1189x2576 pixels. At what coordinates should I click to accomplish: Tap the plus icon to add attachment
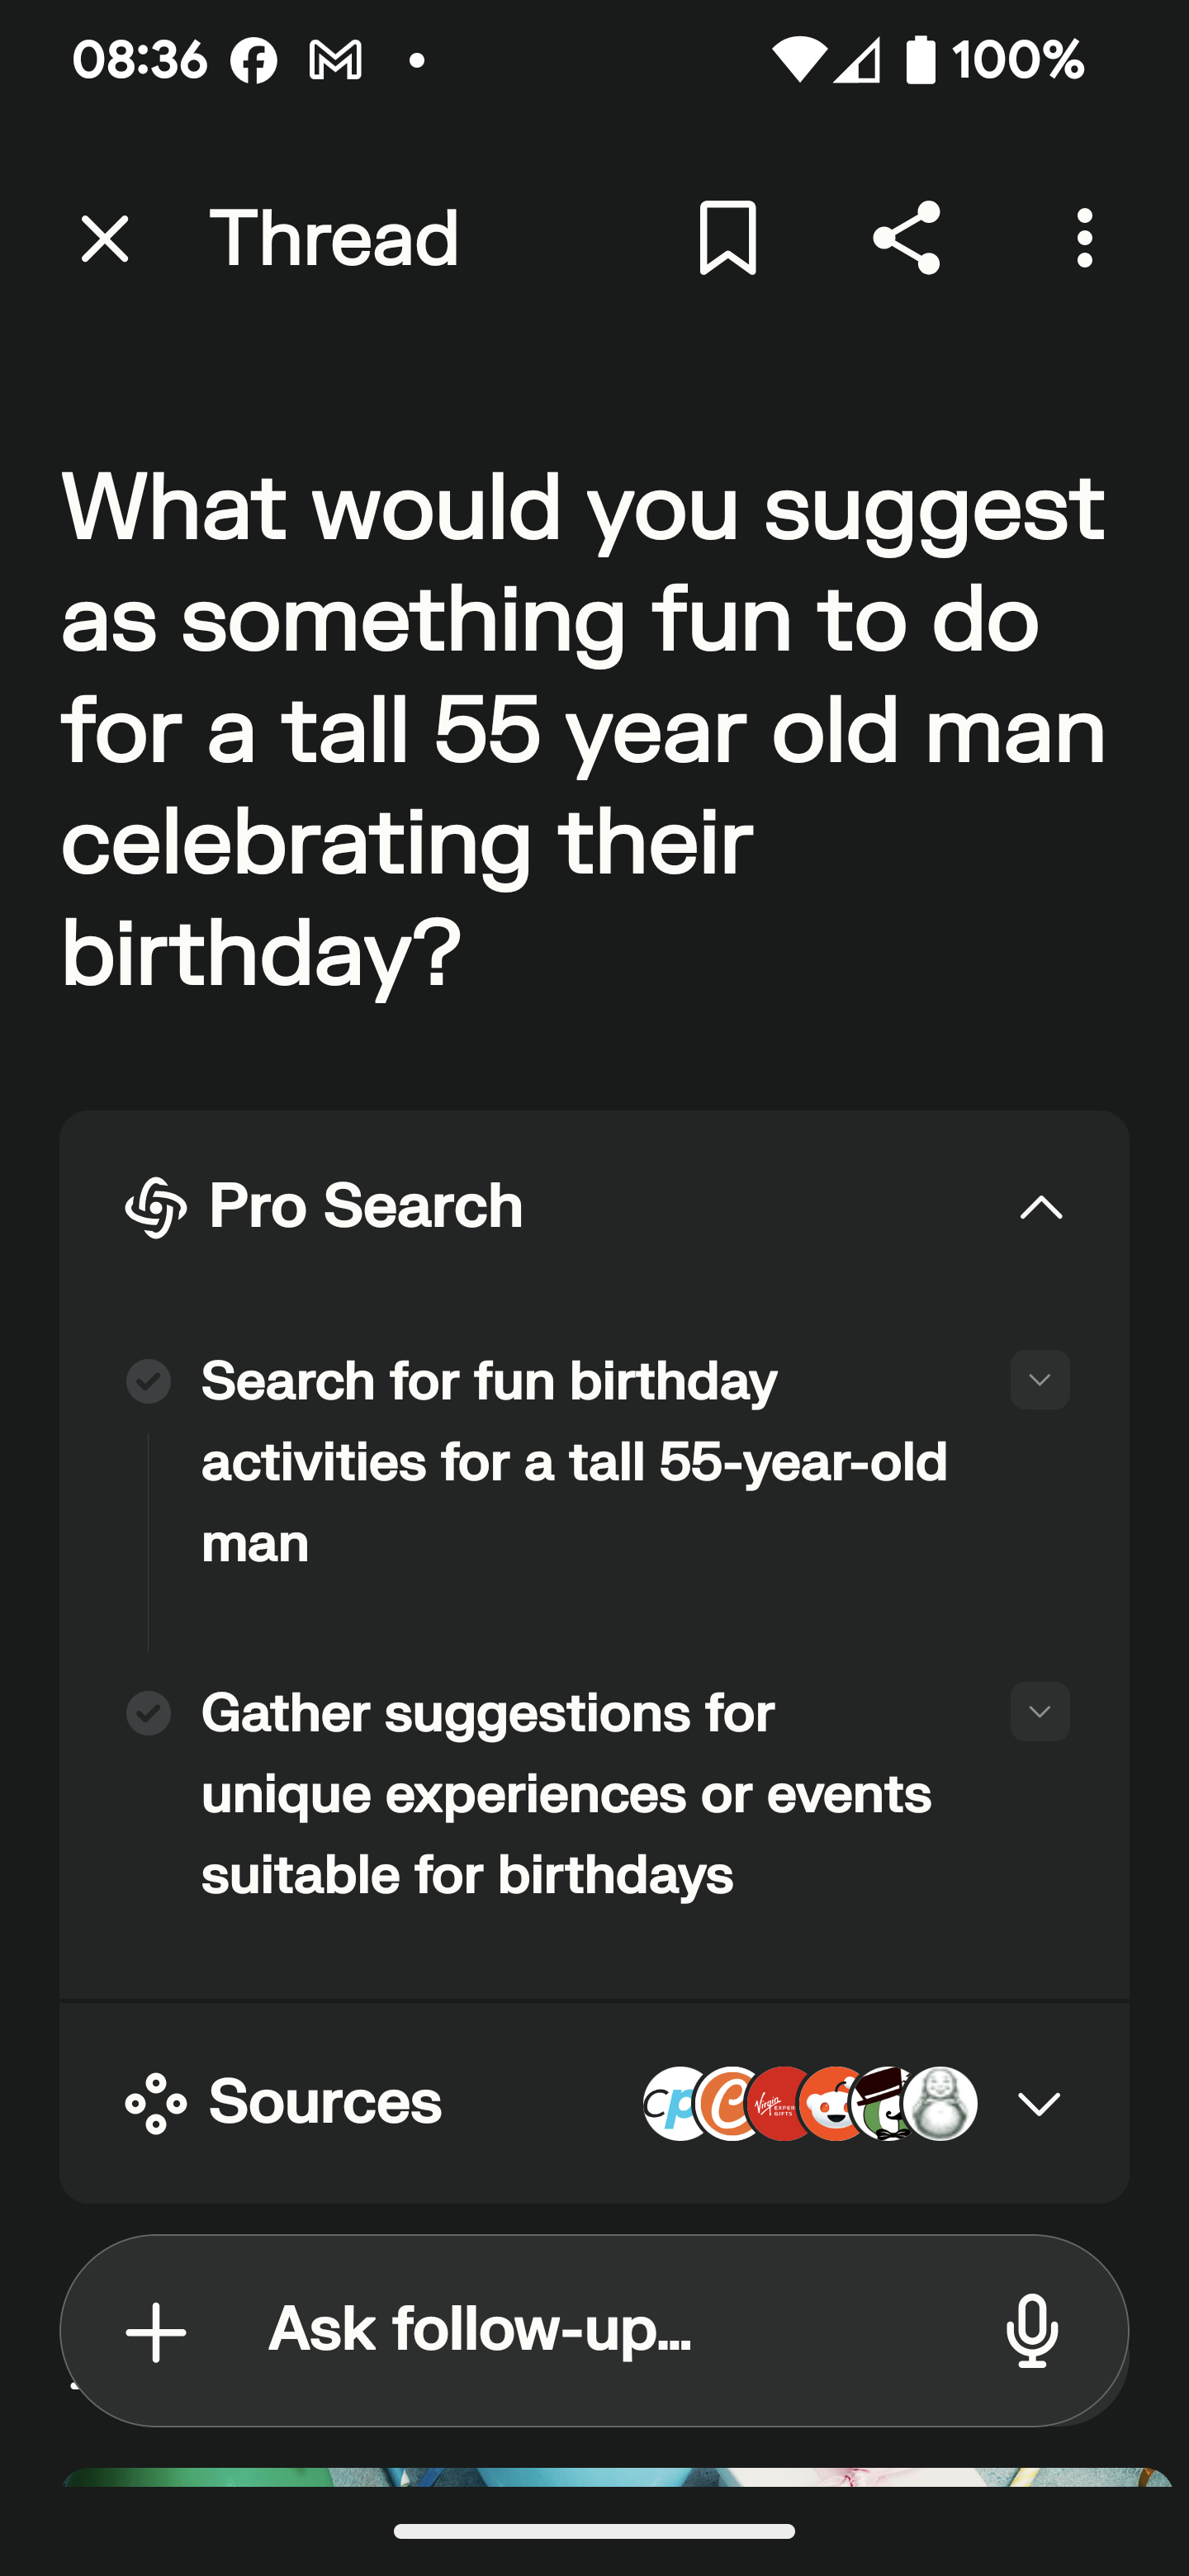156,2331
